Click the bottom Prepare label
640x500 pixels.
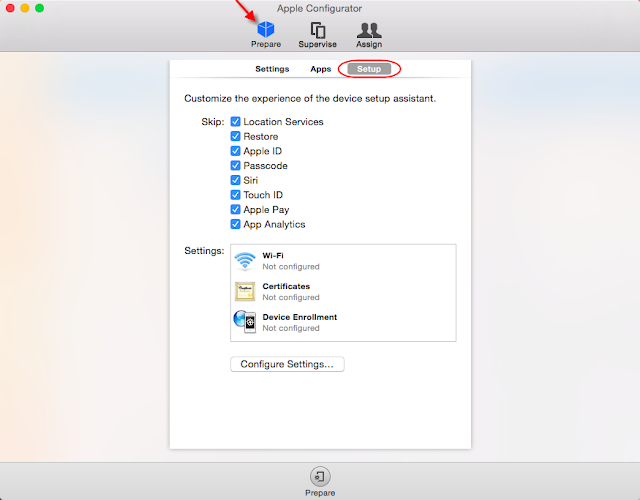tap(320, 493)
